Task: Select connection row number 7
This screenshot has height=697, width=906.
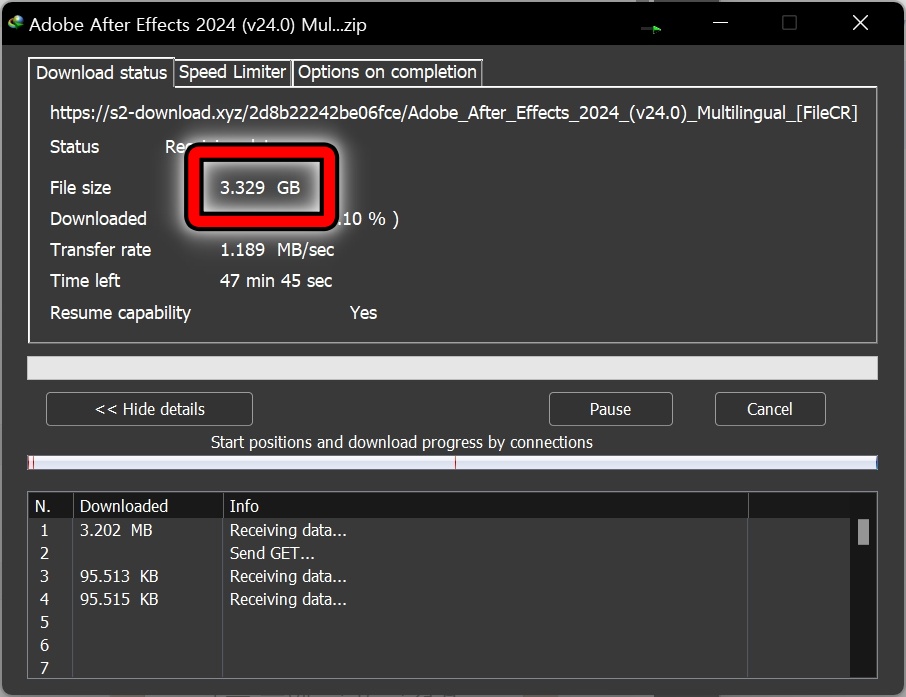Action: click(439, 668)
